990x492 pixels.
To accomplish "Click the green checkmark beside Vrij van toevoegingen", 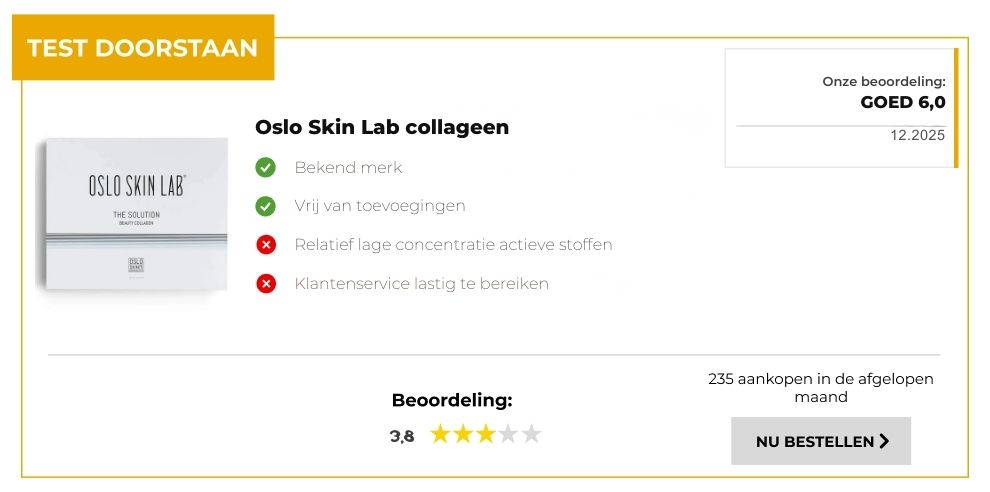I will coord(265,206).
